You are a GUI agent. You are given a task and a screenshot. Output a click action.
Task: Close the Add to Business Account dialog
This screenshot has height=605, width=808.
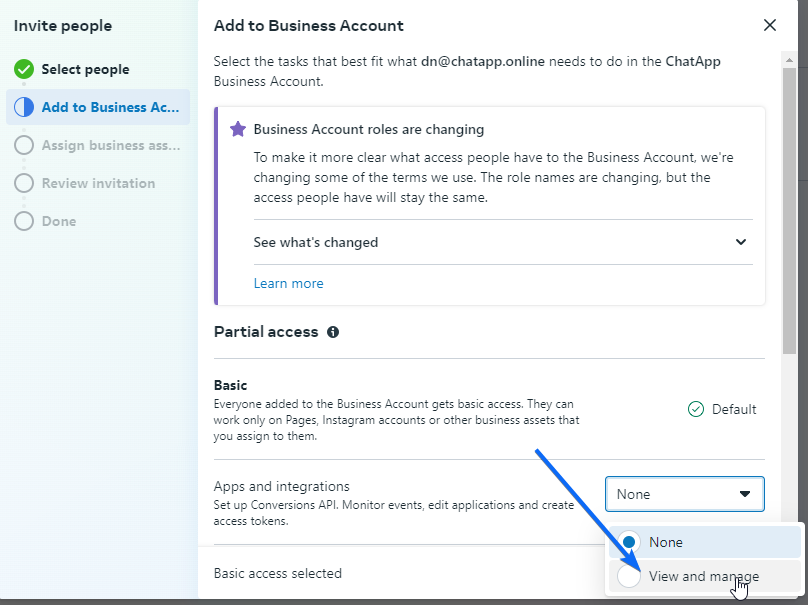[769, 26]
